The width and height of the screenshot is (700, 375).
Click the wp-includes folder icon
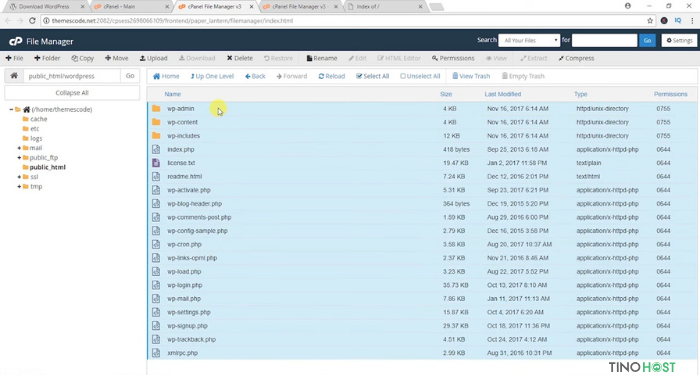coord(156,135)
